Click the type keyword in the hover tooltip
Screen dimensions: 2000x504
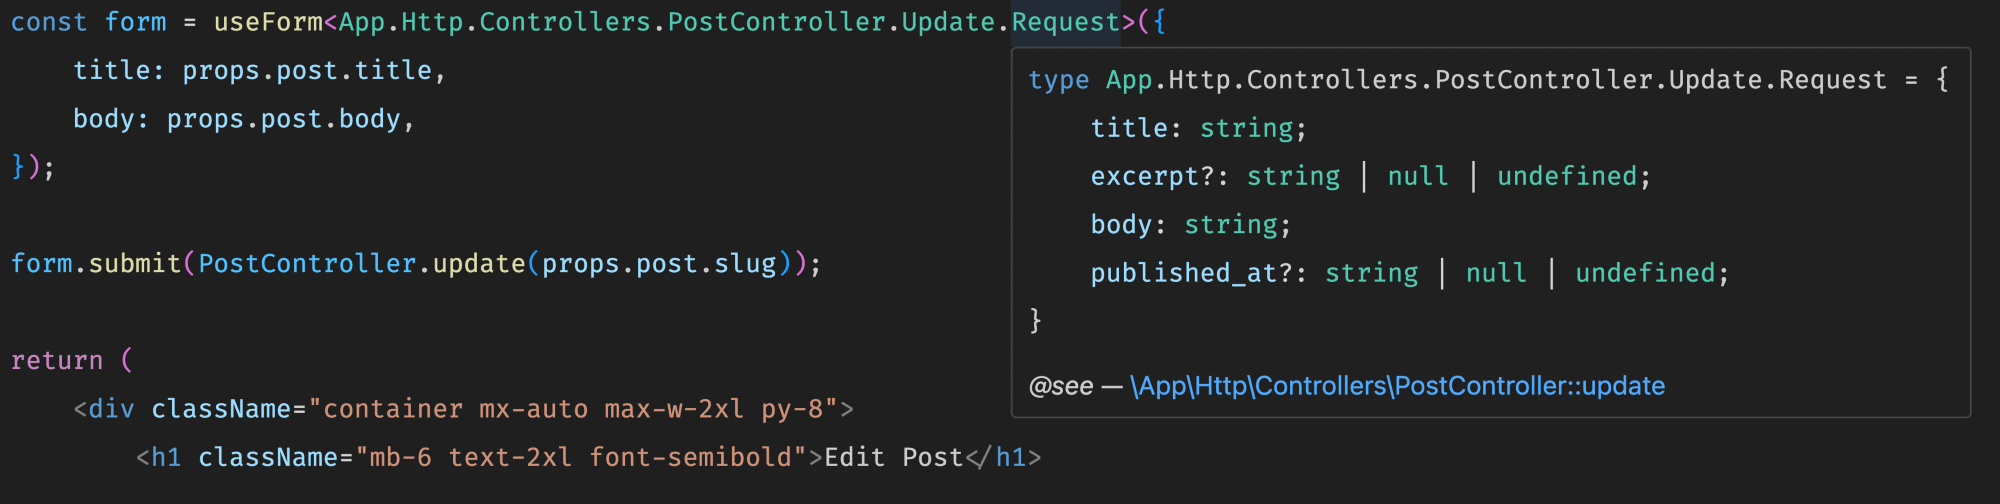point(1059,80)
